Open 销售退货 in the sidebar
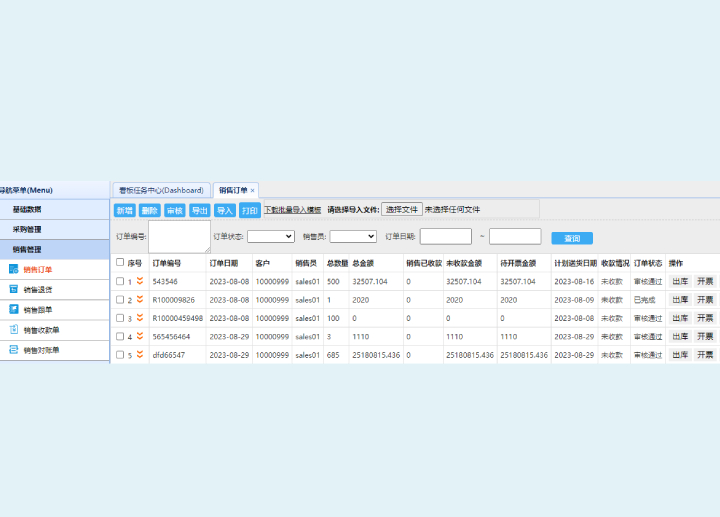 [x=38, y=289]
